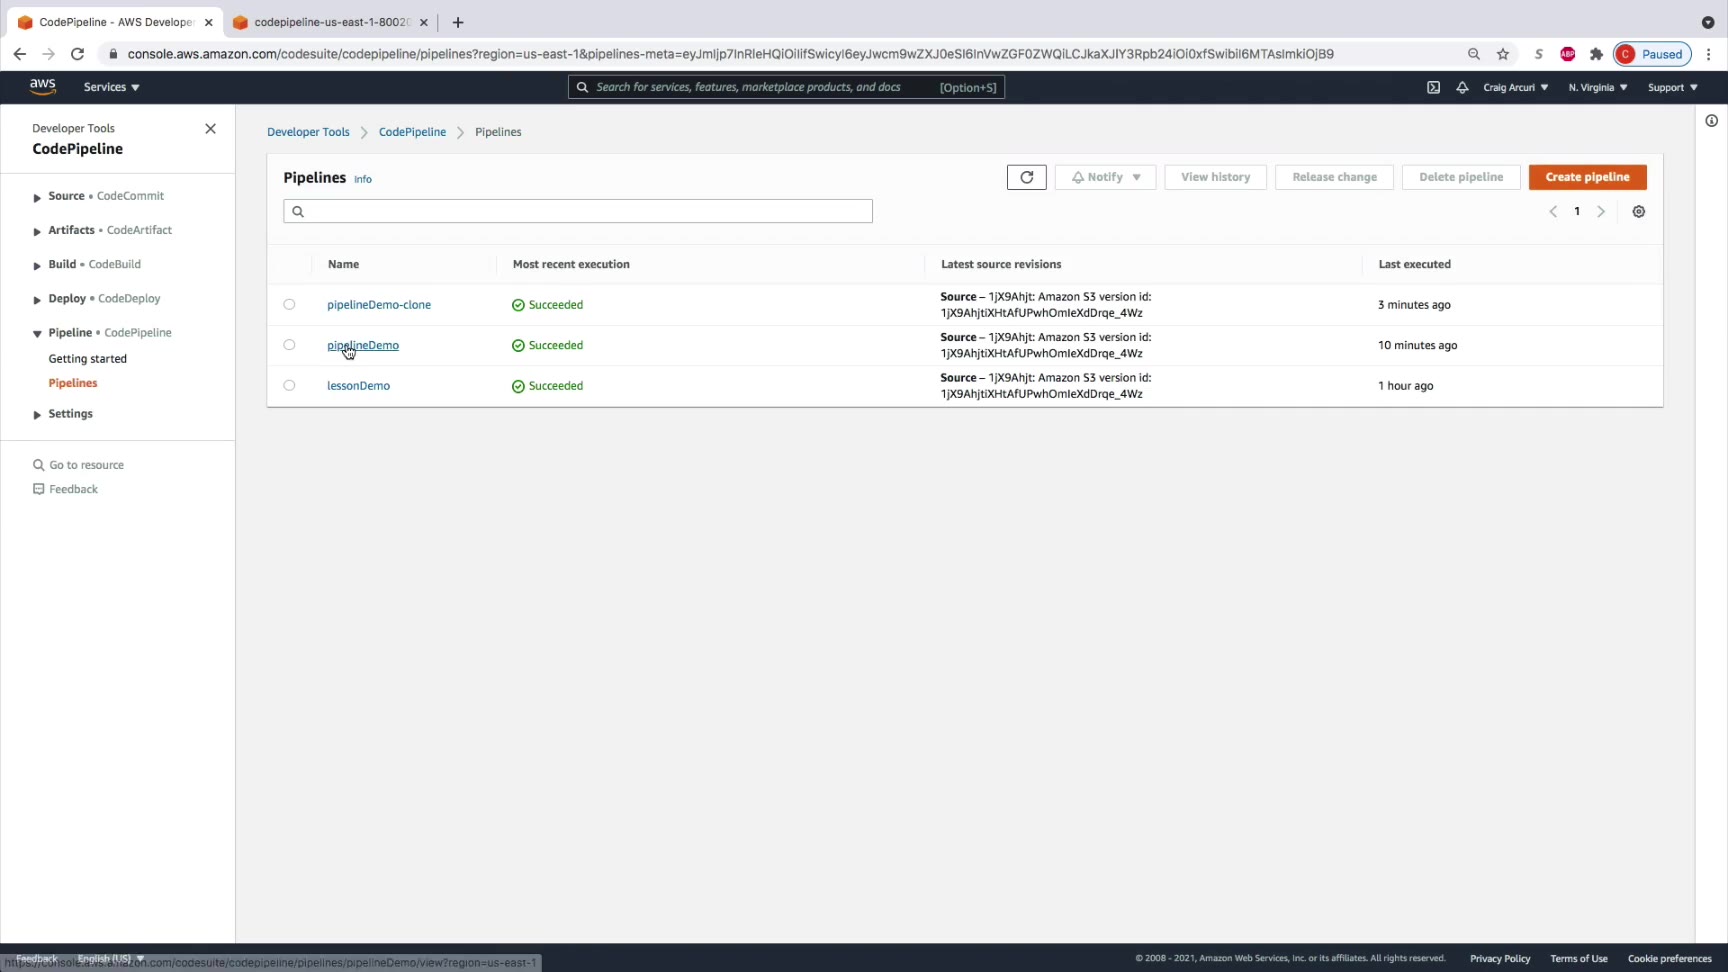Open Chrome menu with three dots

pos(1709,54)
